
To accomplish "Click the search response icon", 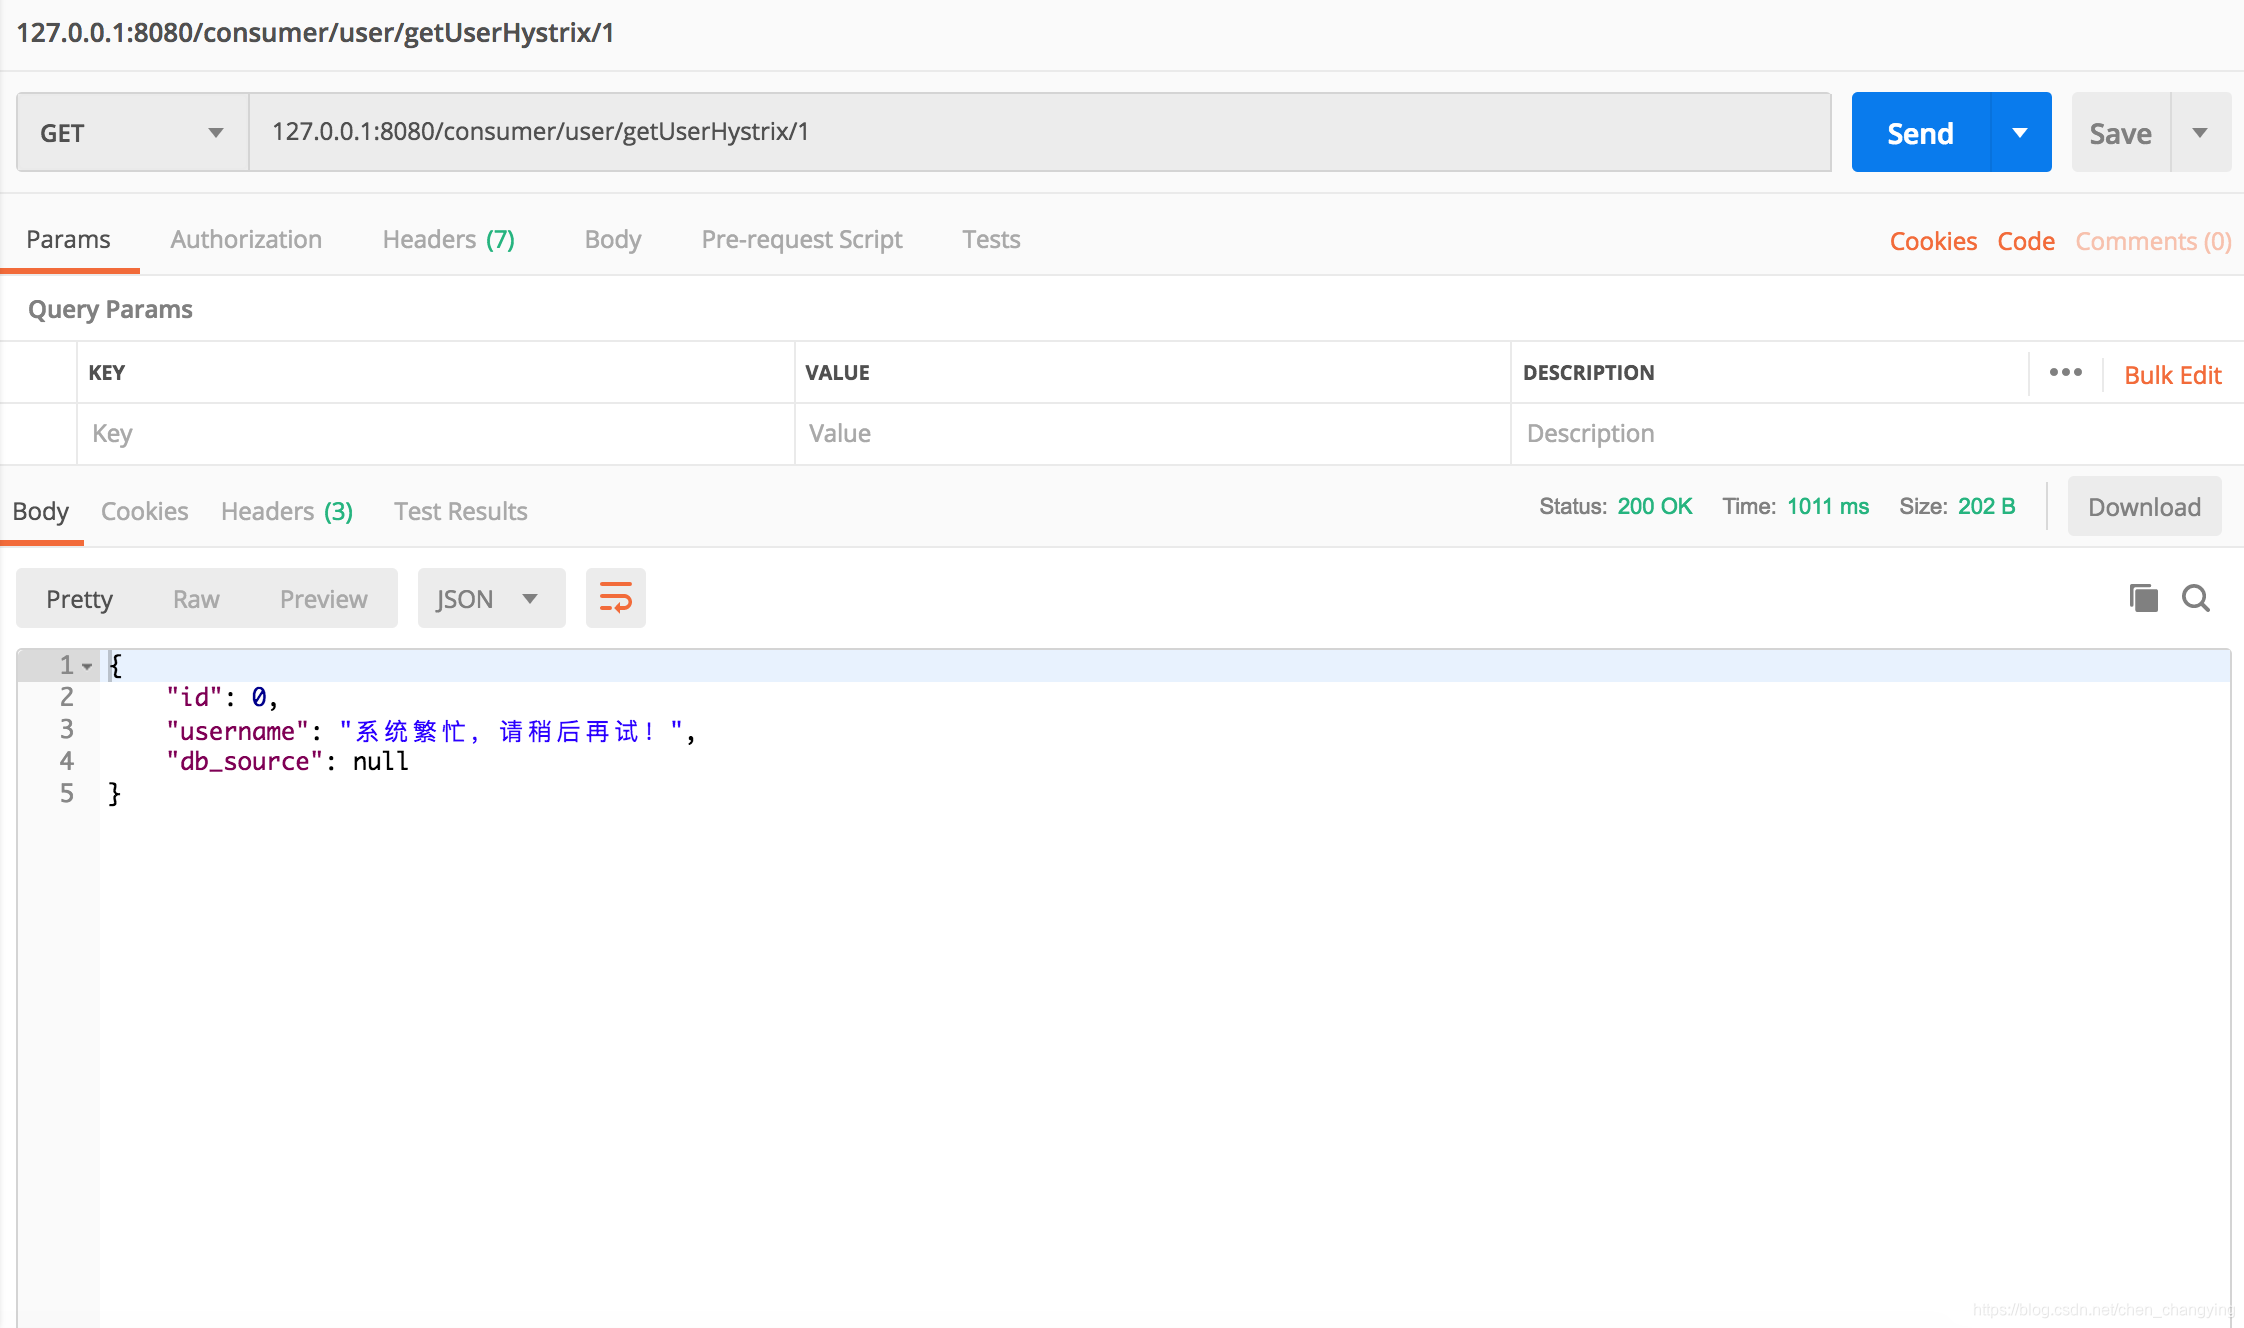I will point(2197,598).
